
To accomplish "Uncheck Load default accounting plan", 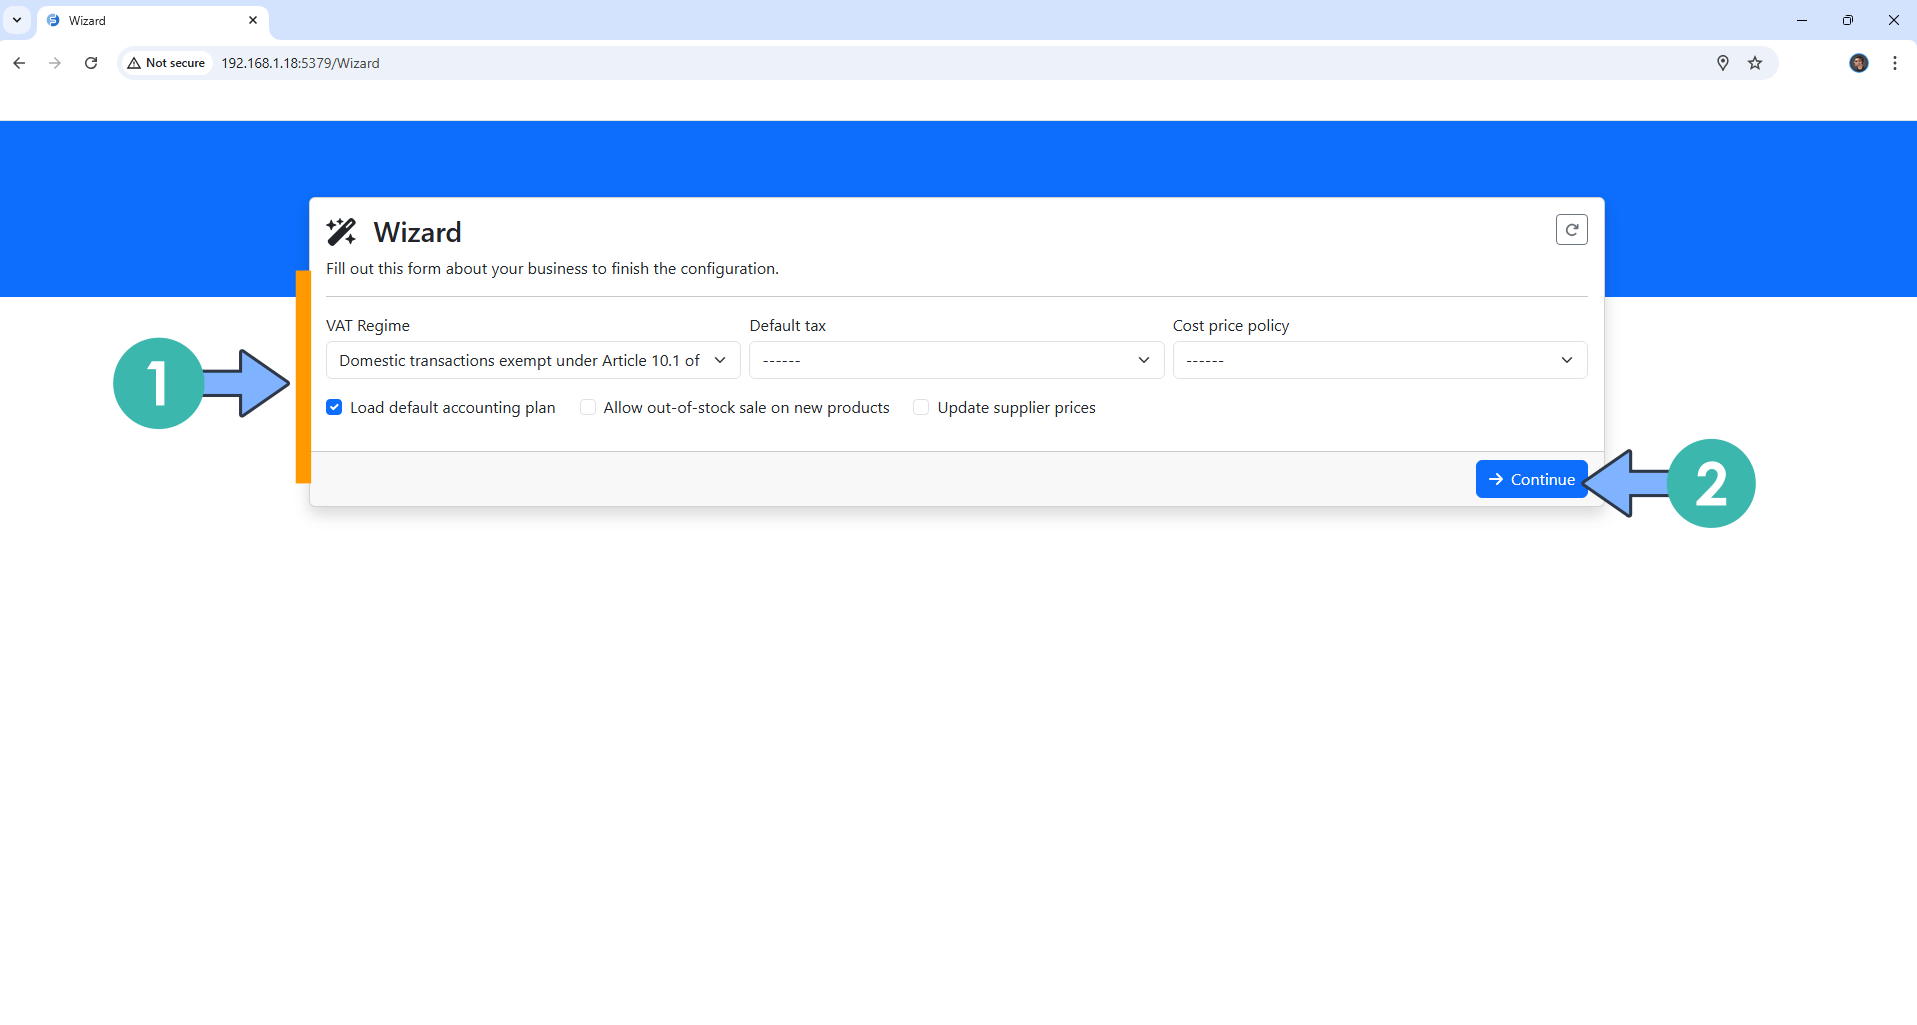I will (x=334, y=407).
